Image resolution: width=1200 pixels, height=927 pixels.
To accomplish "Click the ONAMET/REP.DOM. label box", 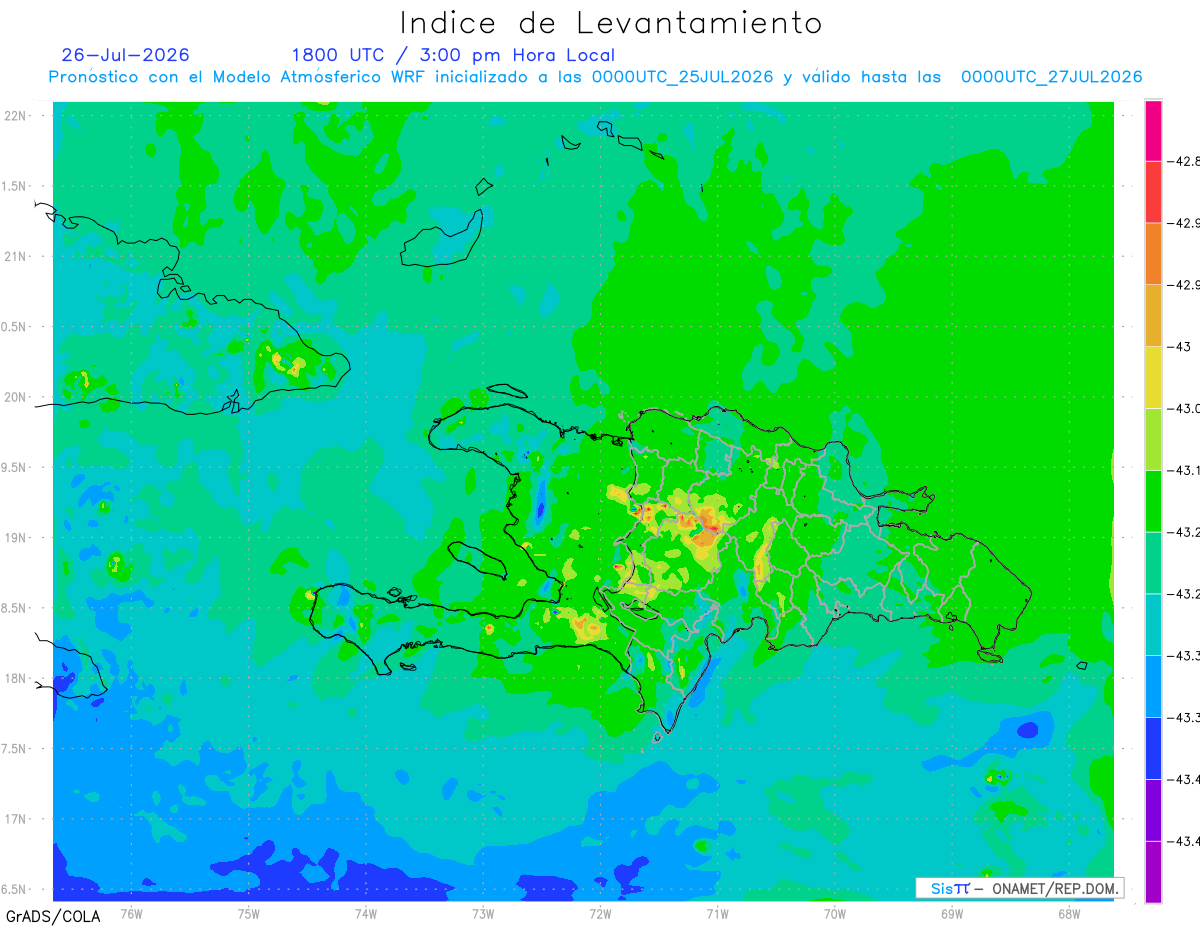I will click(1019, 888).
